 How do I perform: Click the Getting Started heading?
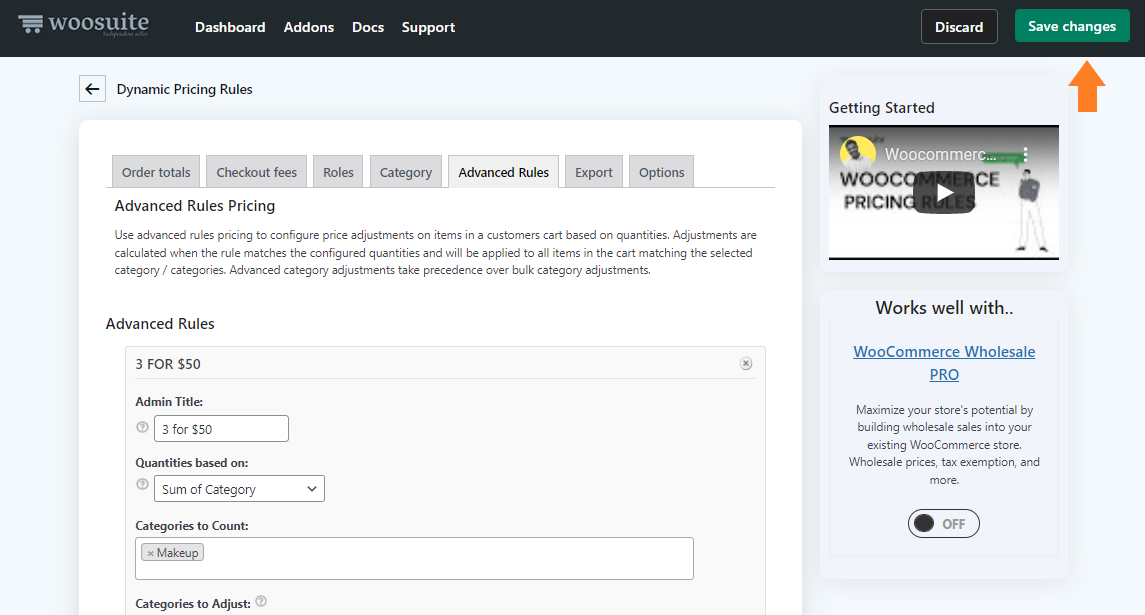[x=881, y=107]
